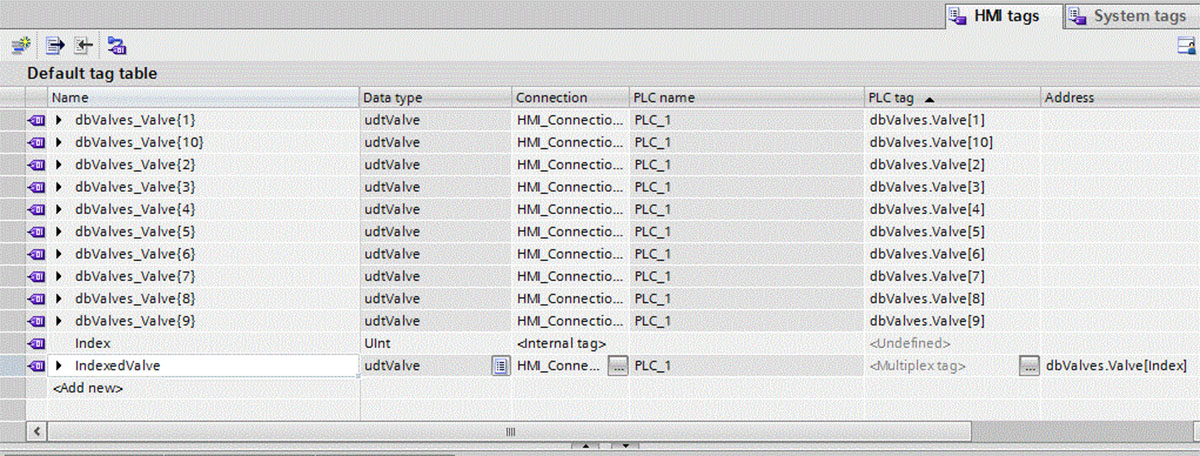This screenshot has width=1200, height=456.
Task: Click the up arrow on the pane splitter
Action: [x=583, y=446]
